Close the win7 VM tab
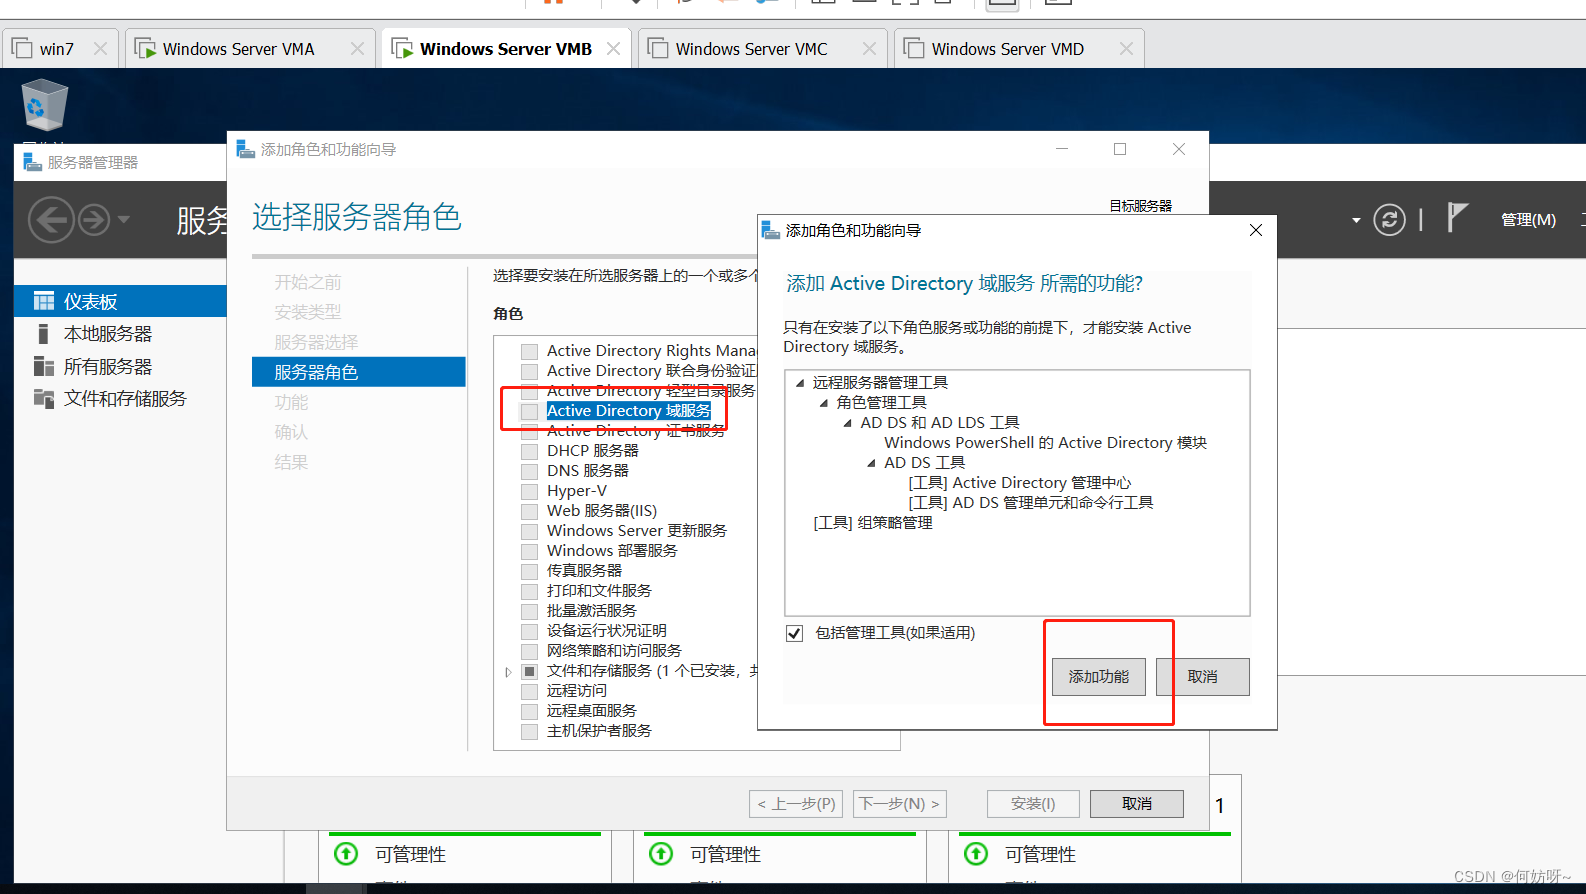This screenshot has height=894, width=1586. [x=100, y=48]
